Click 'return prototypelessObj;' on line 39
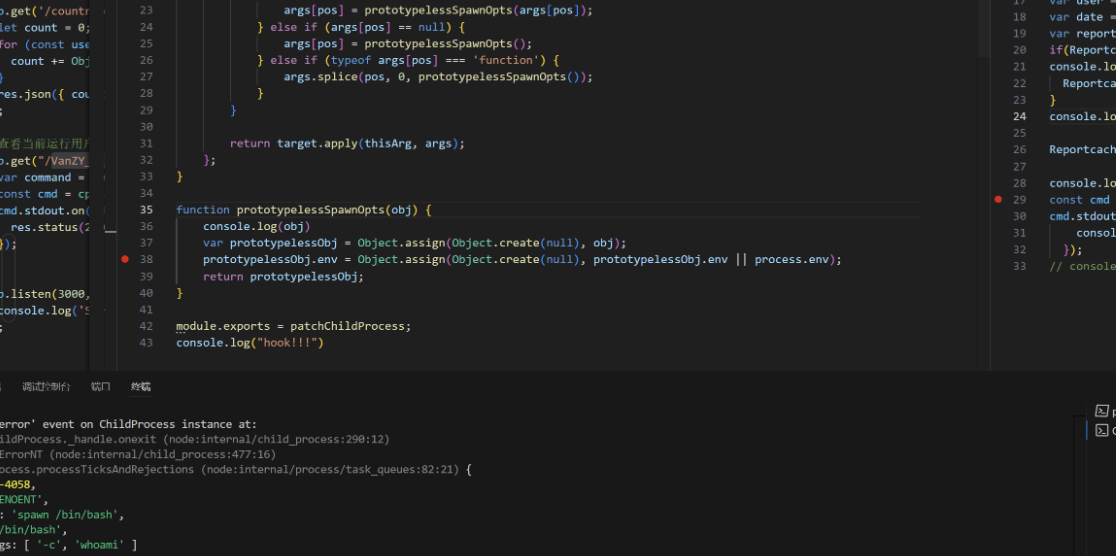Image resolution: width=1116 pixels, height=556 pixels. click(283, 276)
